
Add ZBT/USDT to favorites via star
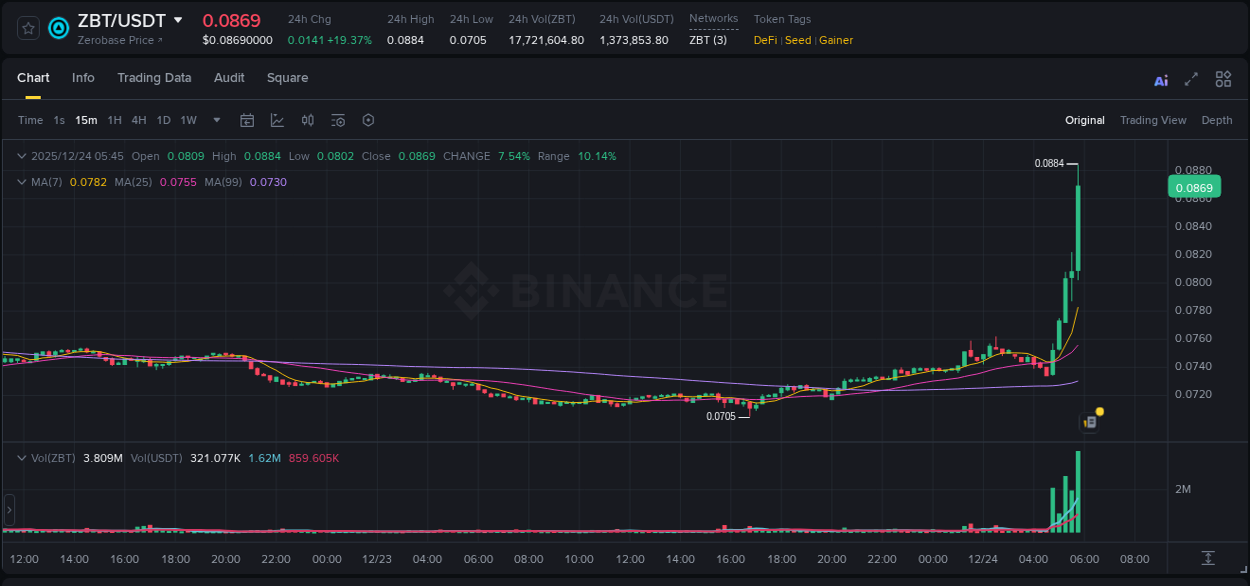27,28
